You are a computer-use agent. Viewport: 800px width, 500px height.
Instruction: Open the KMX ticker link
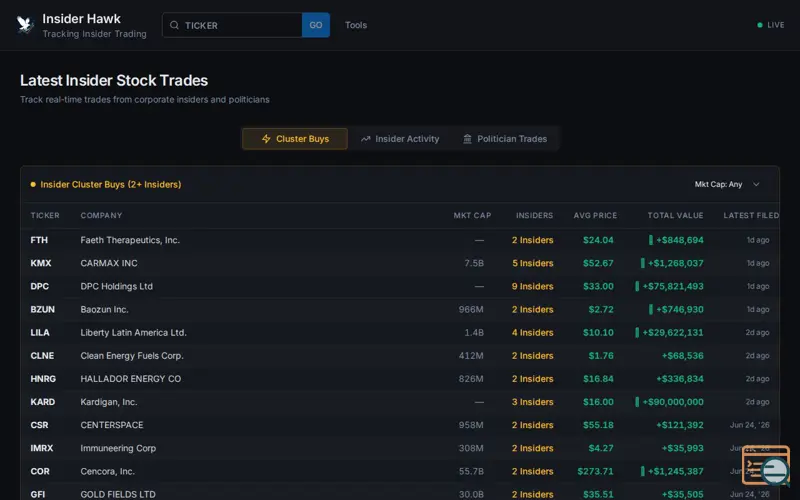coord(41,263)
